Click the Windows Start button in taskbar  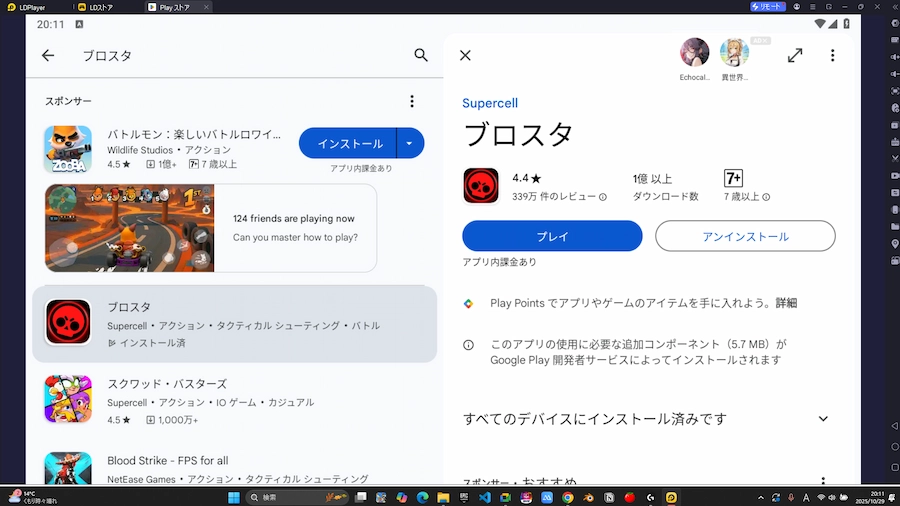point(234,497)
